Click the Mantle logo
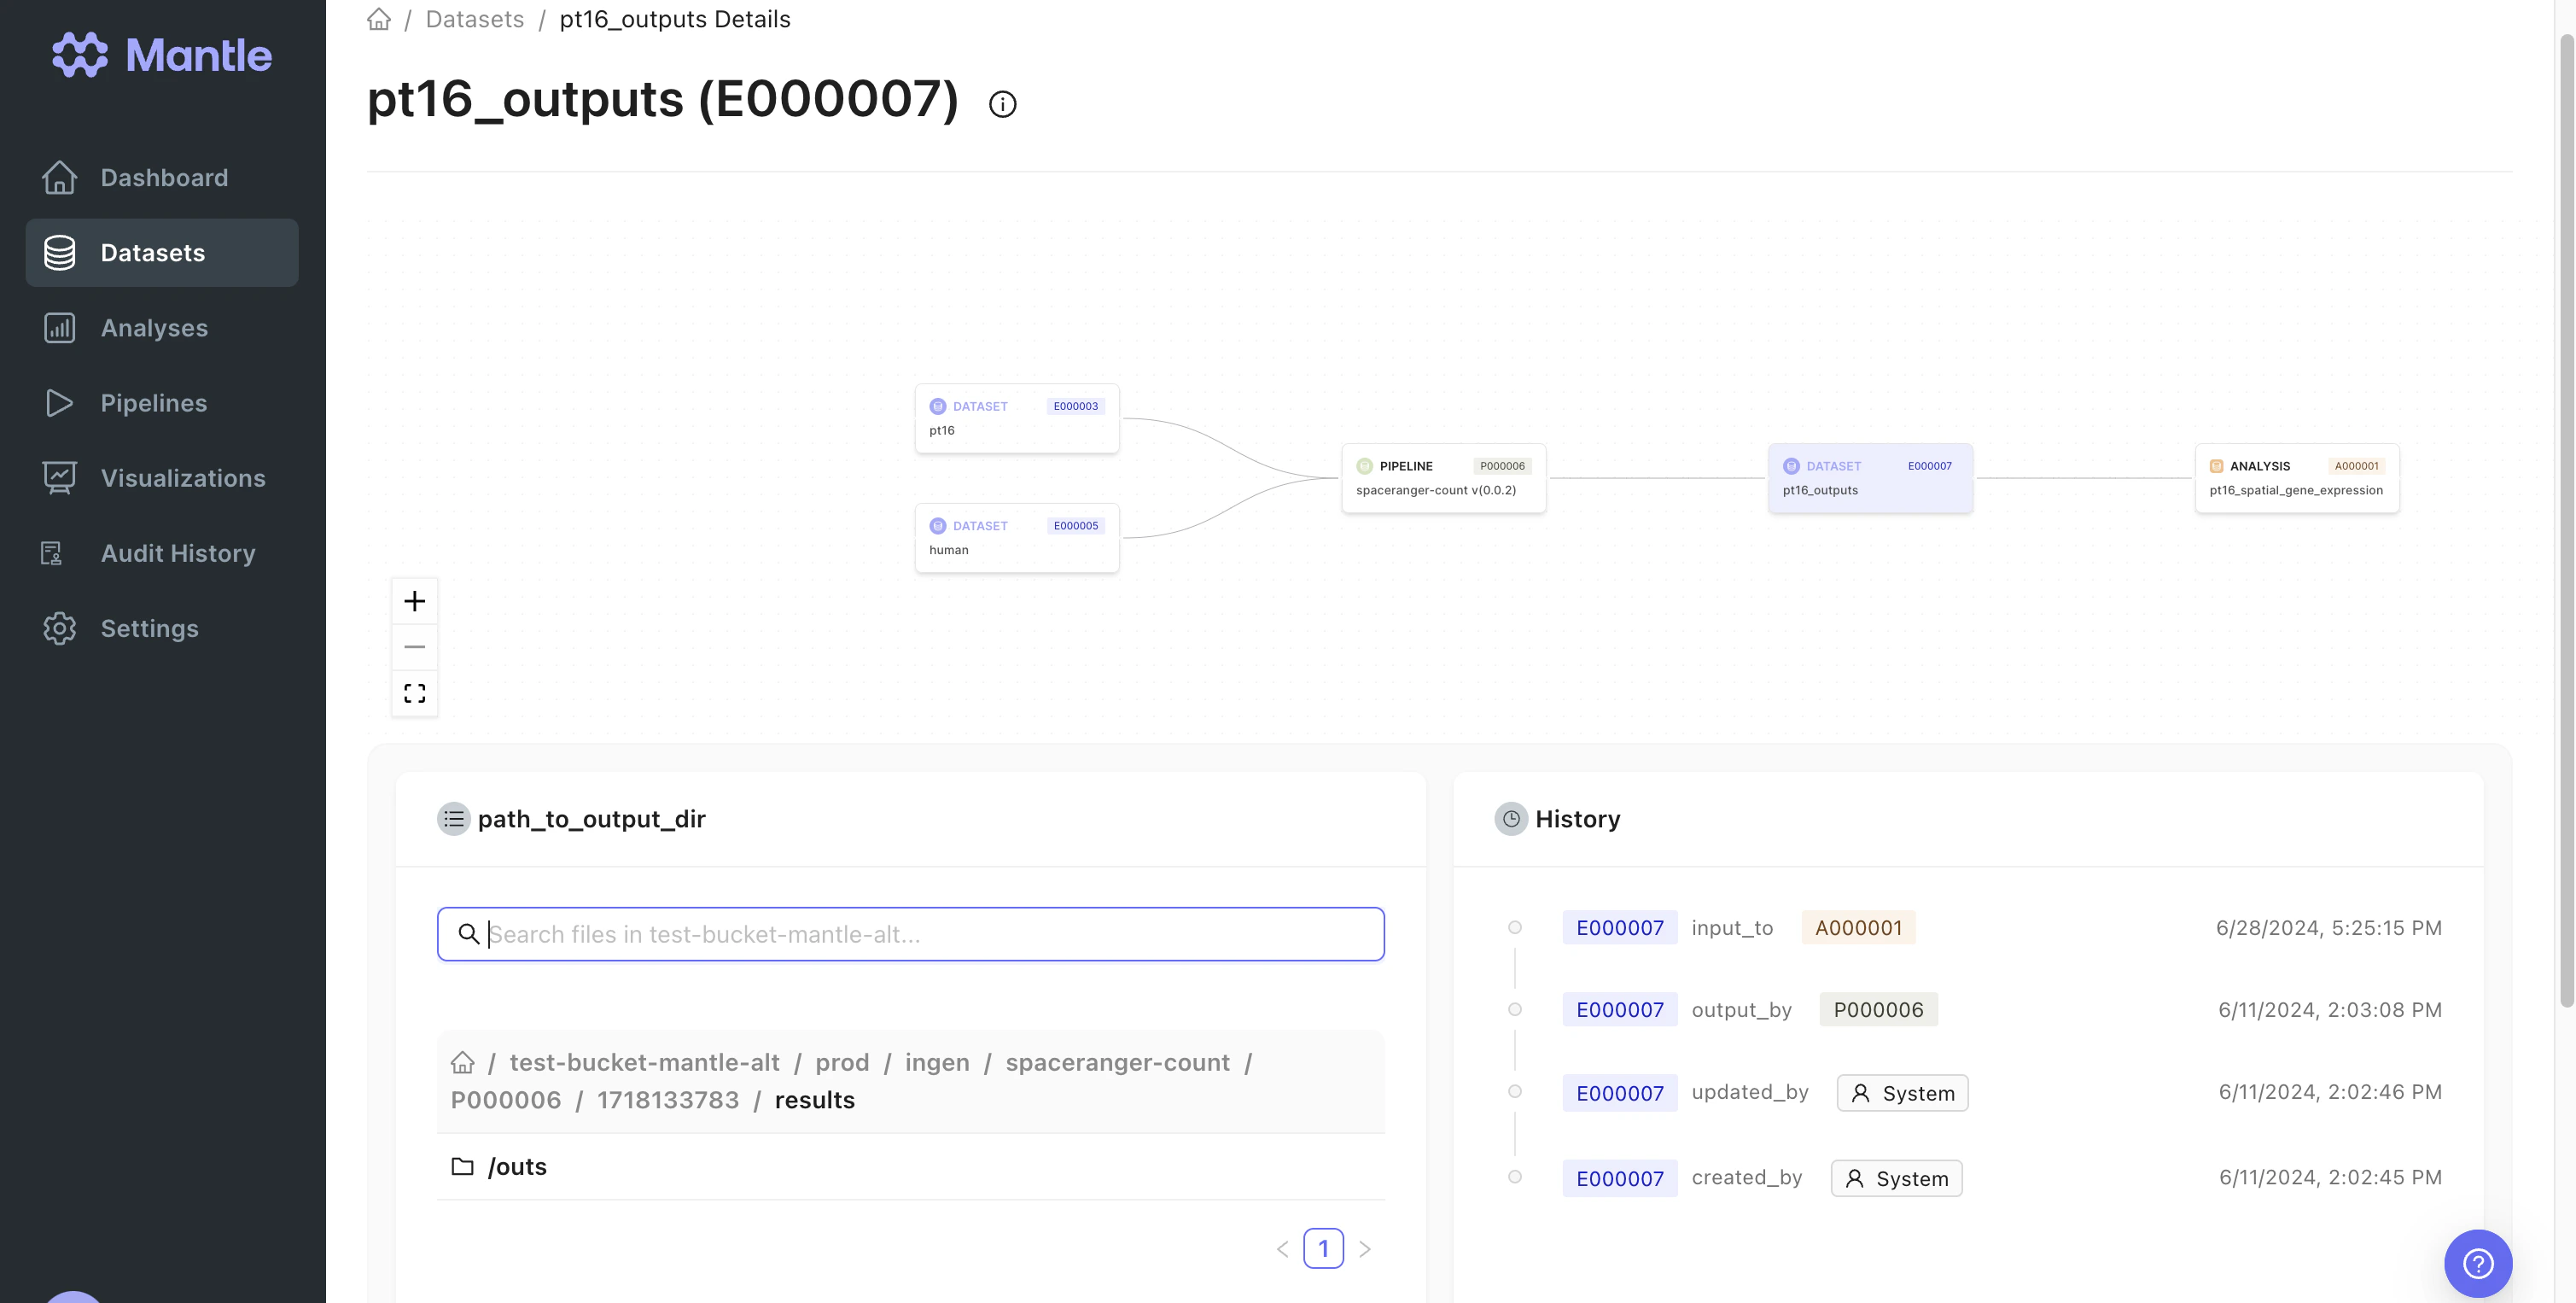 [162, 55]
